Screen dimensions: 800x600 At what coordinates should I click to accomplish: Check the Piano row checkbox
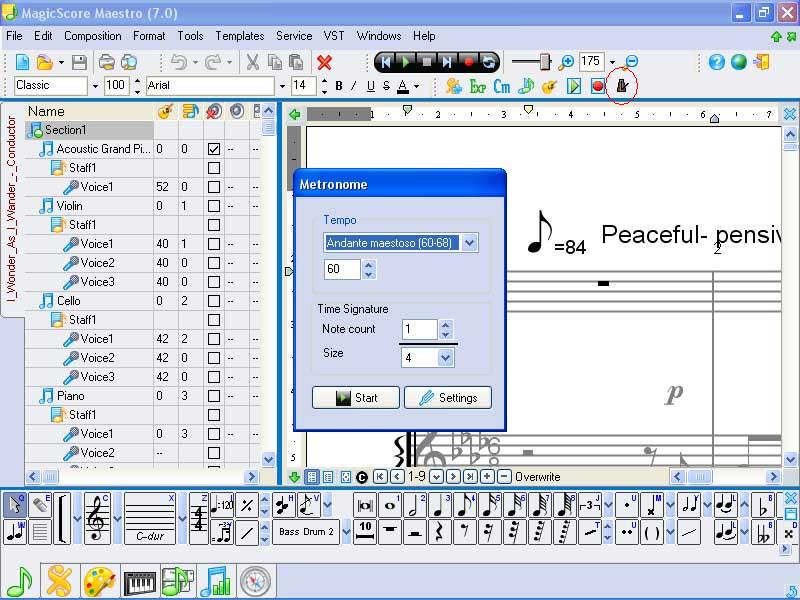pos(214,396)
